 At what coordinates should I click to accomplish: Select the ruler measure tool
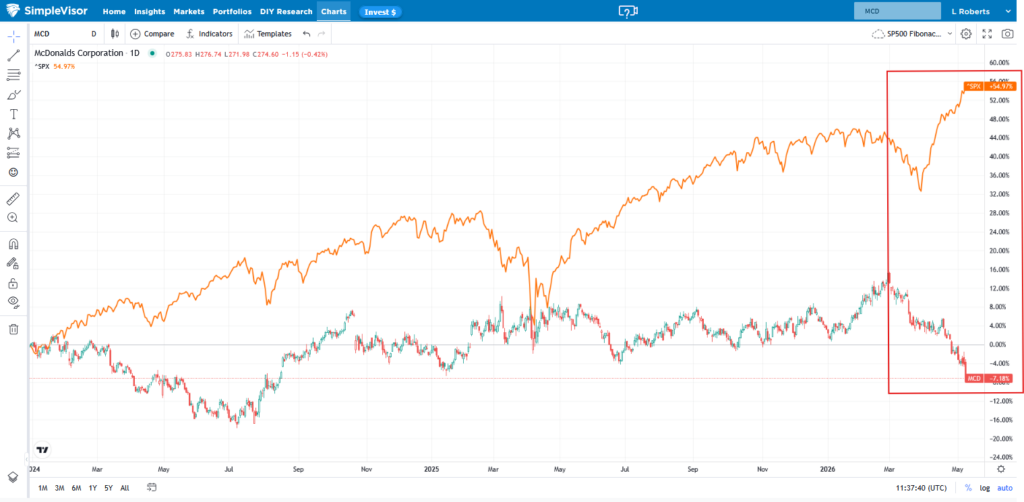[13, 198]
